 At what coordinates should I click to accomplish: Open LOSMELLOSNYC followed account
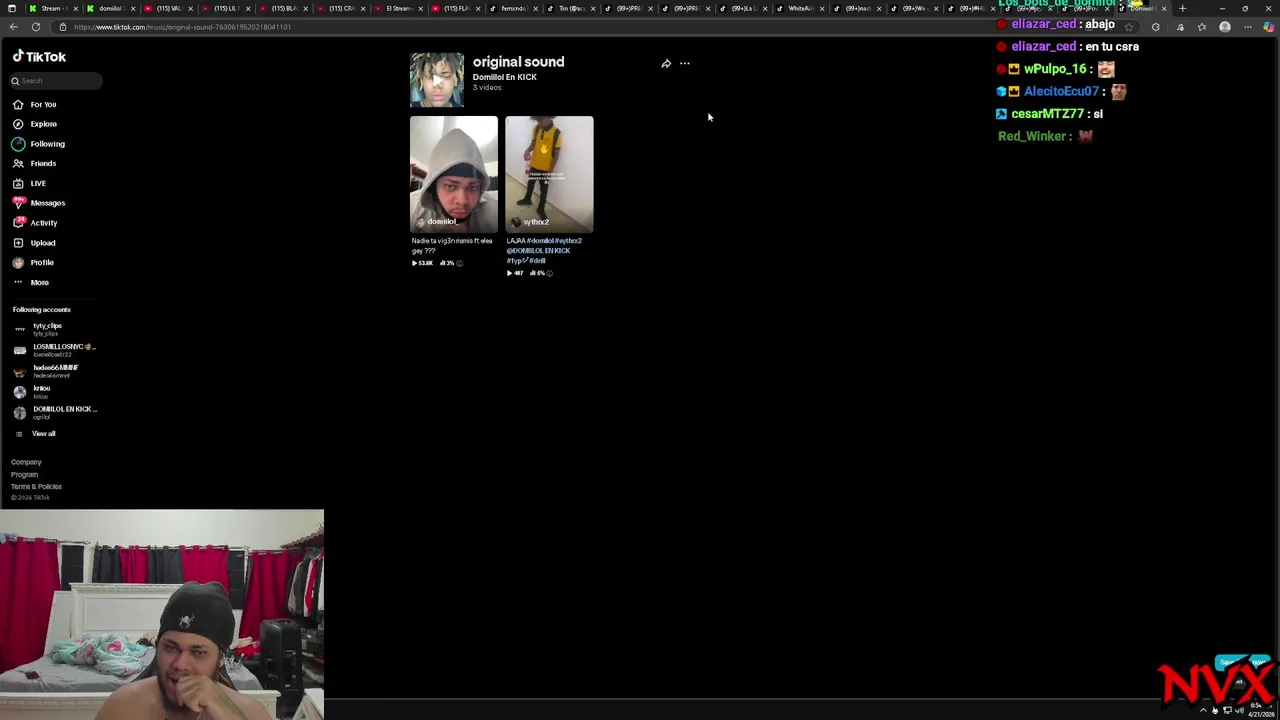pyautogui.click(x=55, y=350)
